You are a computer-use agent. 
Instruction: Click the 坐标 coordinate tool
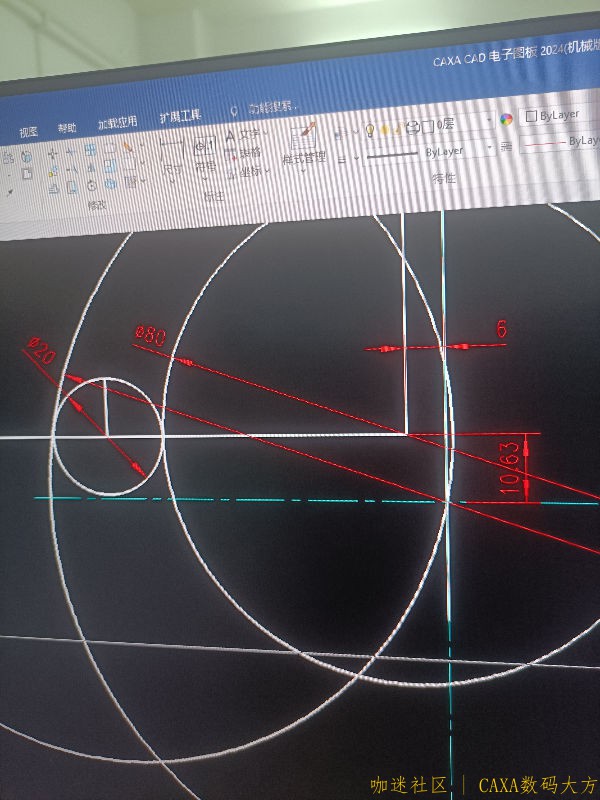[x=245, y=173]
